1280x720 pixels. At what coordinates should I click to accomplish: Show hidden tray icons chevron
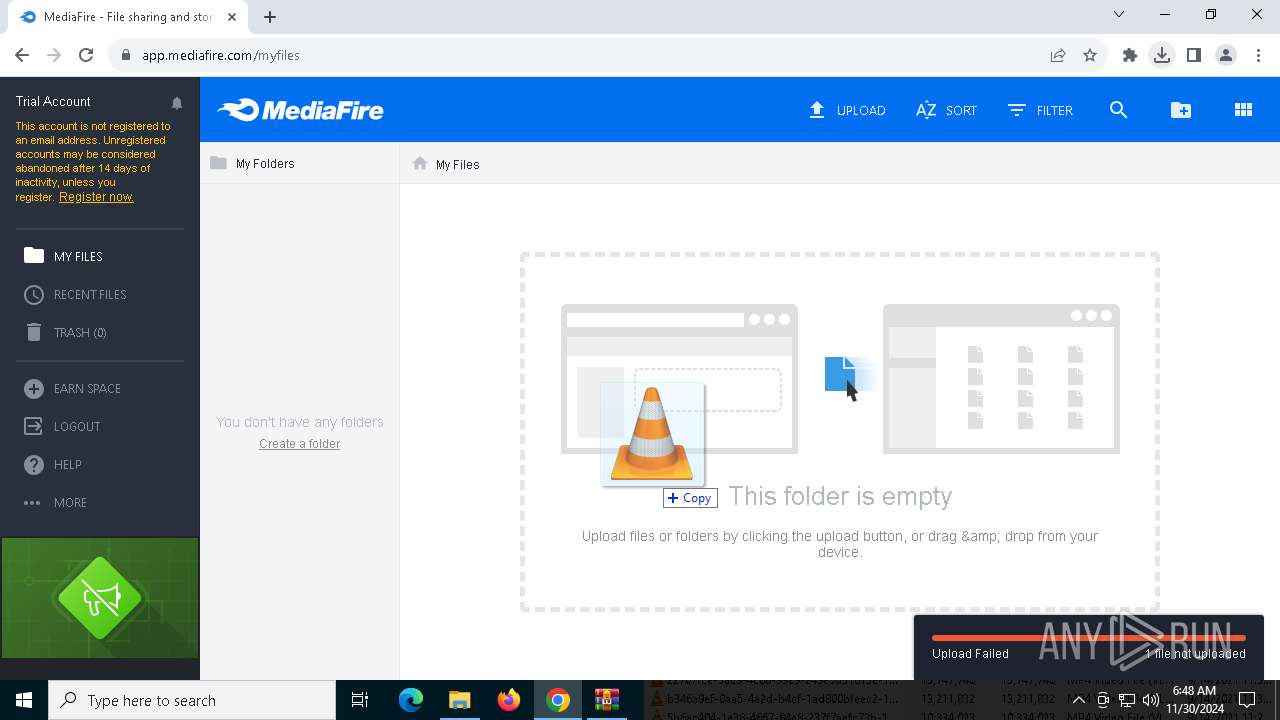click(1078, 700)
